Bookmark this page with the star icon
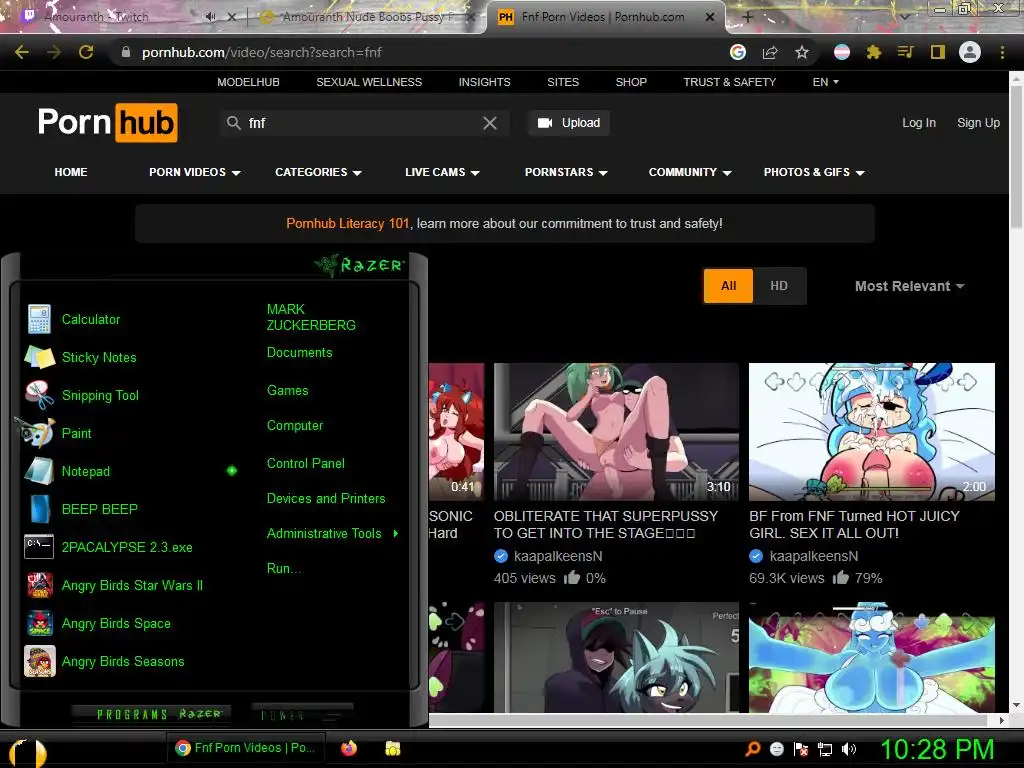 point(802,52)
